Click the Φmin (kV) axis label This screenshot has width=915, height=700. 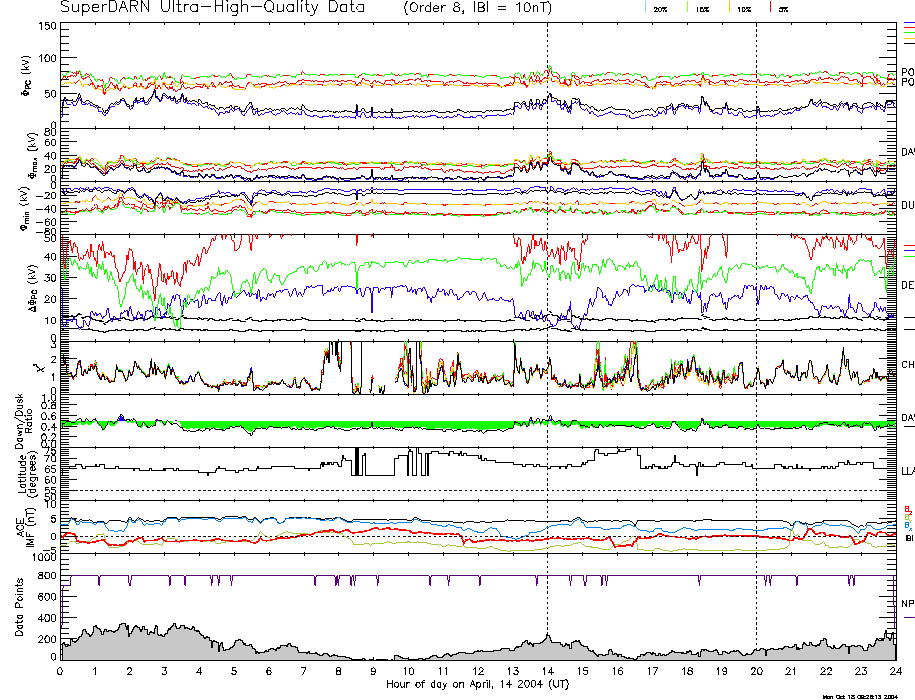click(x=26, y=208)
